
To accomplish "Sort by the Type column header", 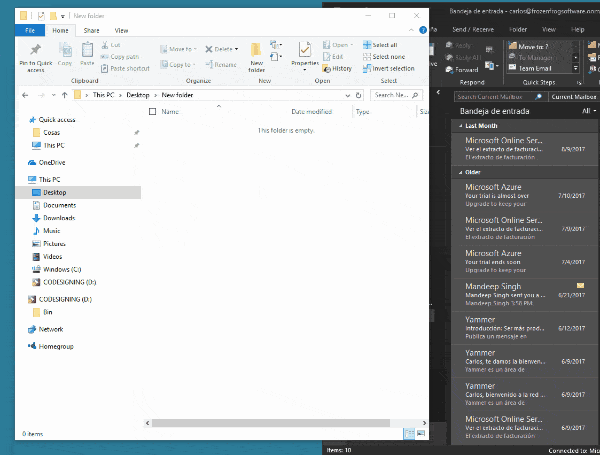I will pos(362,112).
